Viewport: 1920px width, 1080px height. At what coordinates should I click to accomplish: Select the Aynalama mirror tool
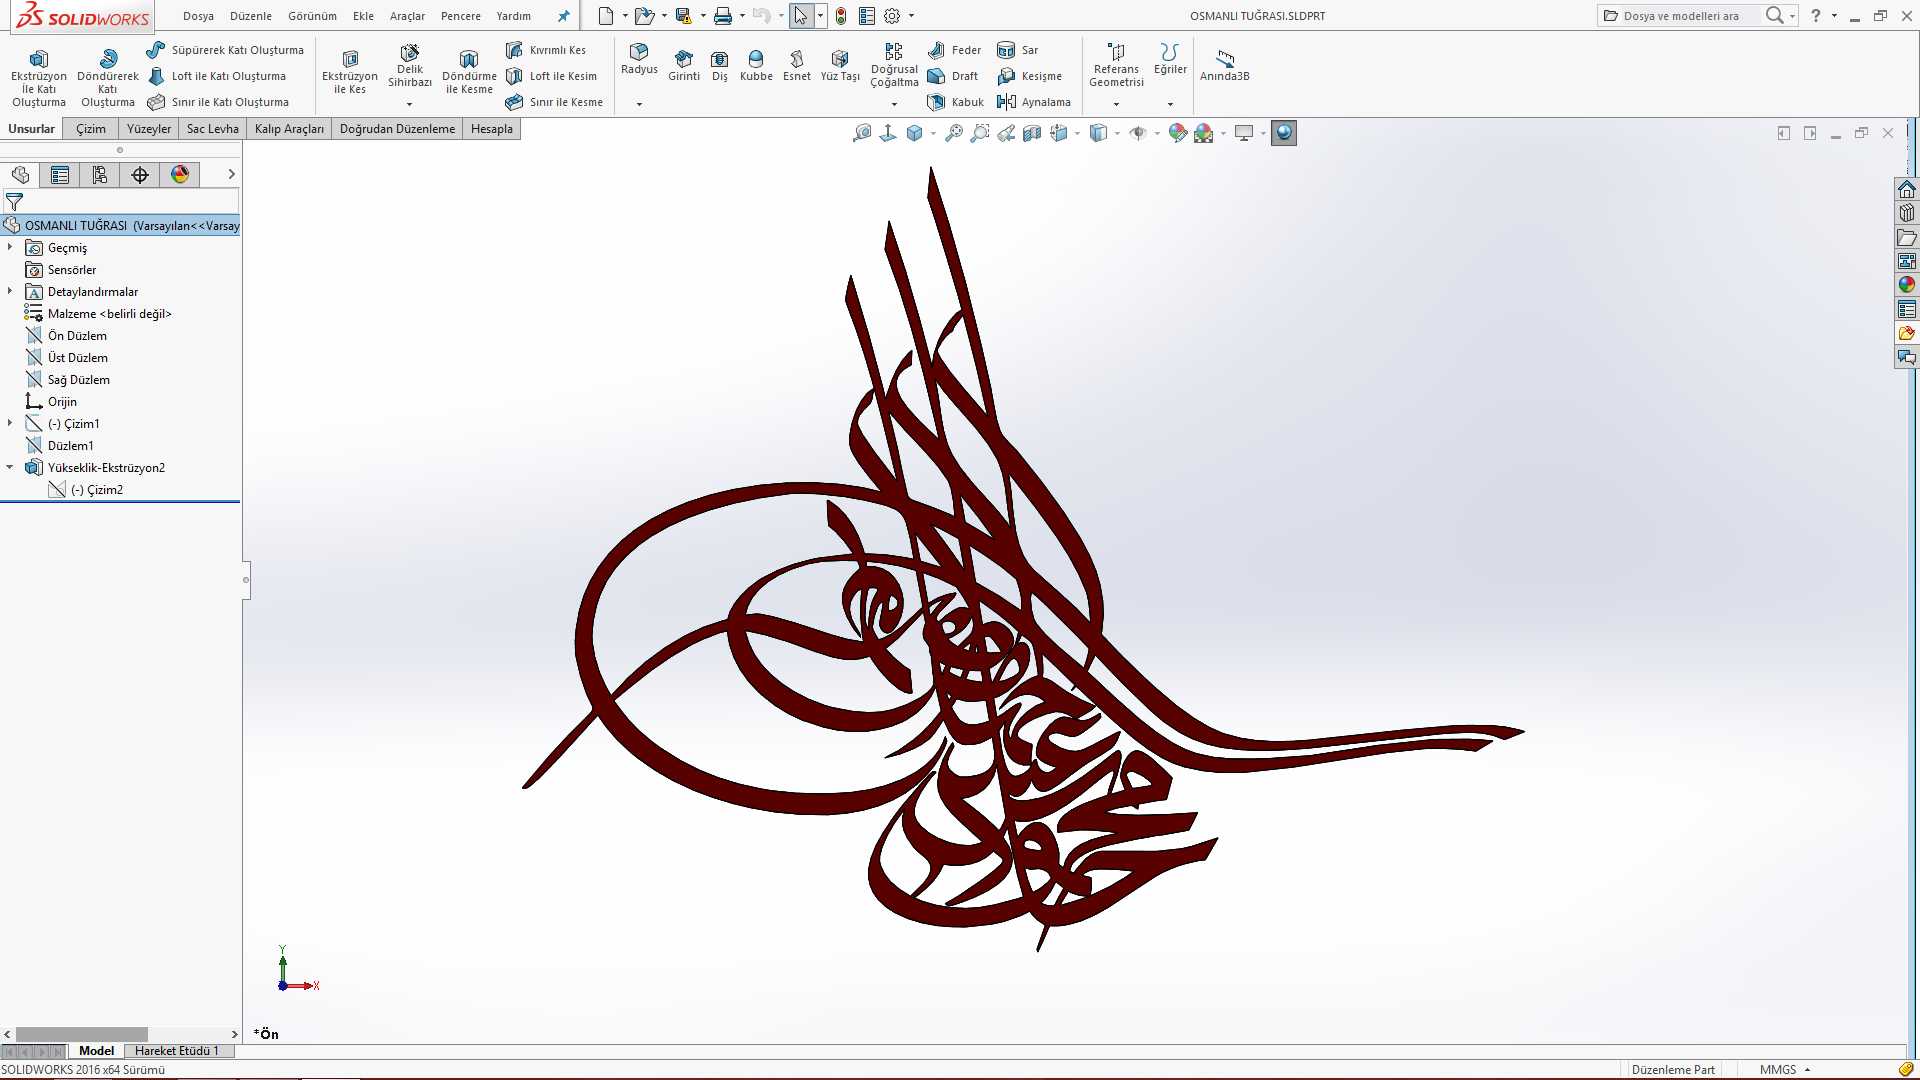(x=1034, y=102)
